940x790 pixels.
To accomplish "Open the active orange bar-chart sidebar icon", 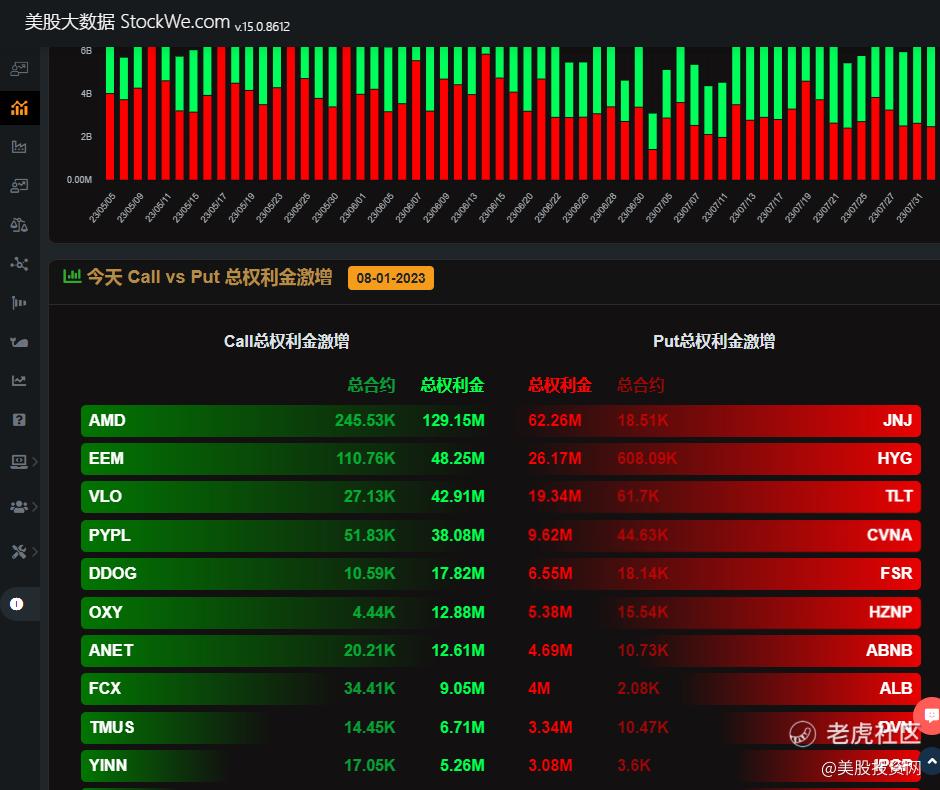I will (x=19, y=108).
